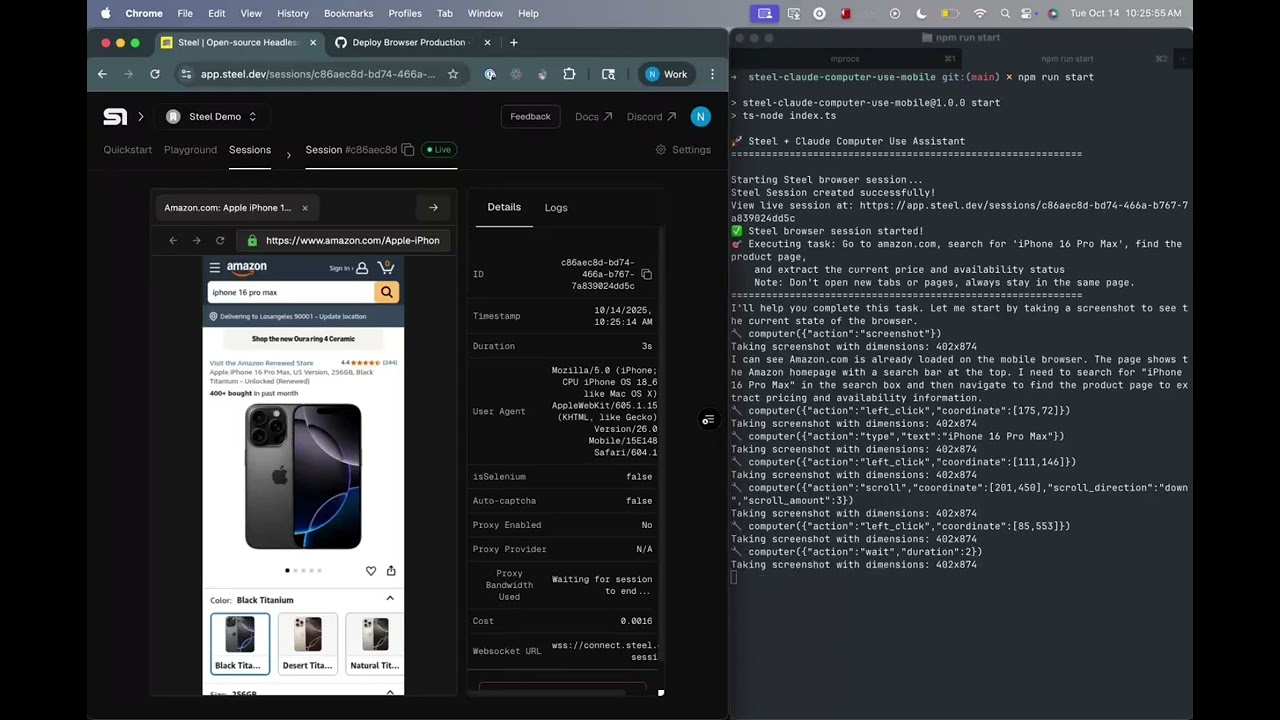
Task: Select the Desert Titanium color option
Action: click(307, 644)
